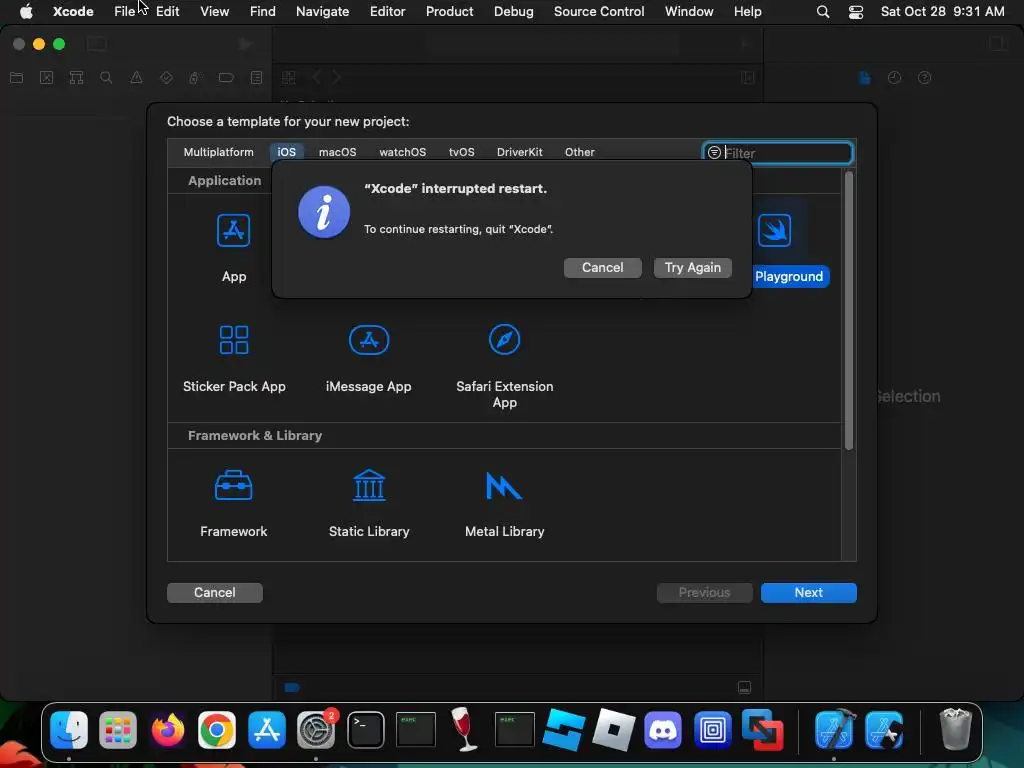
Task: Show the Project navigator folder icon
Action: [x=17, y=78]
